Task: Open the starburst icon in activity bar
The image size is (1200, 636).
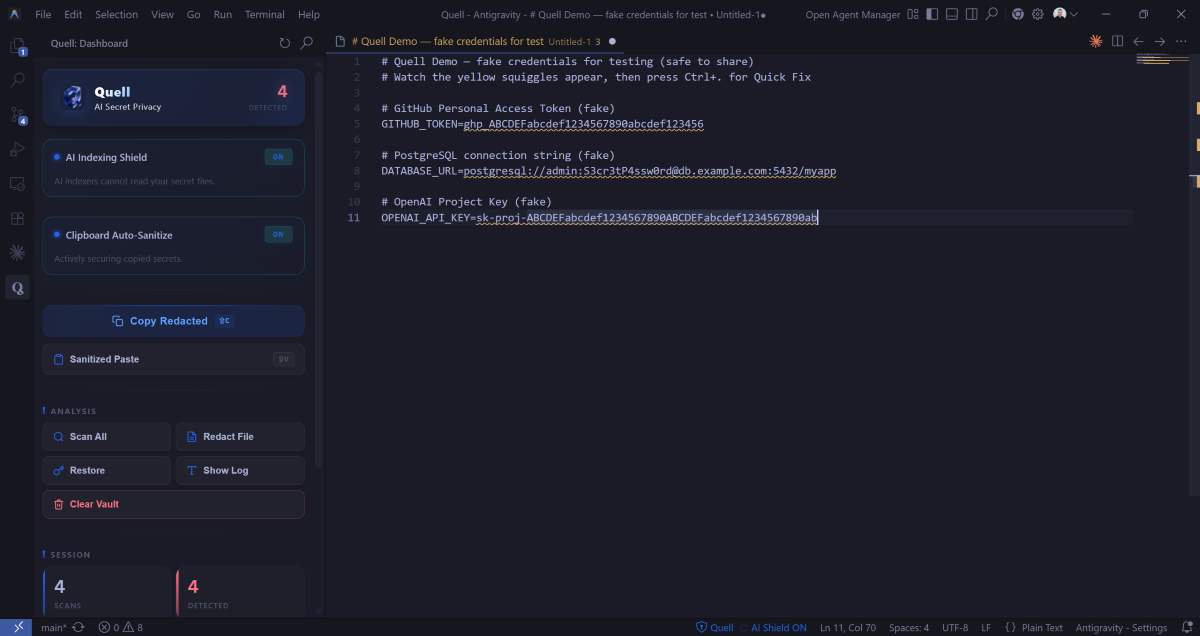Action: tap(17, 253)
